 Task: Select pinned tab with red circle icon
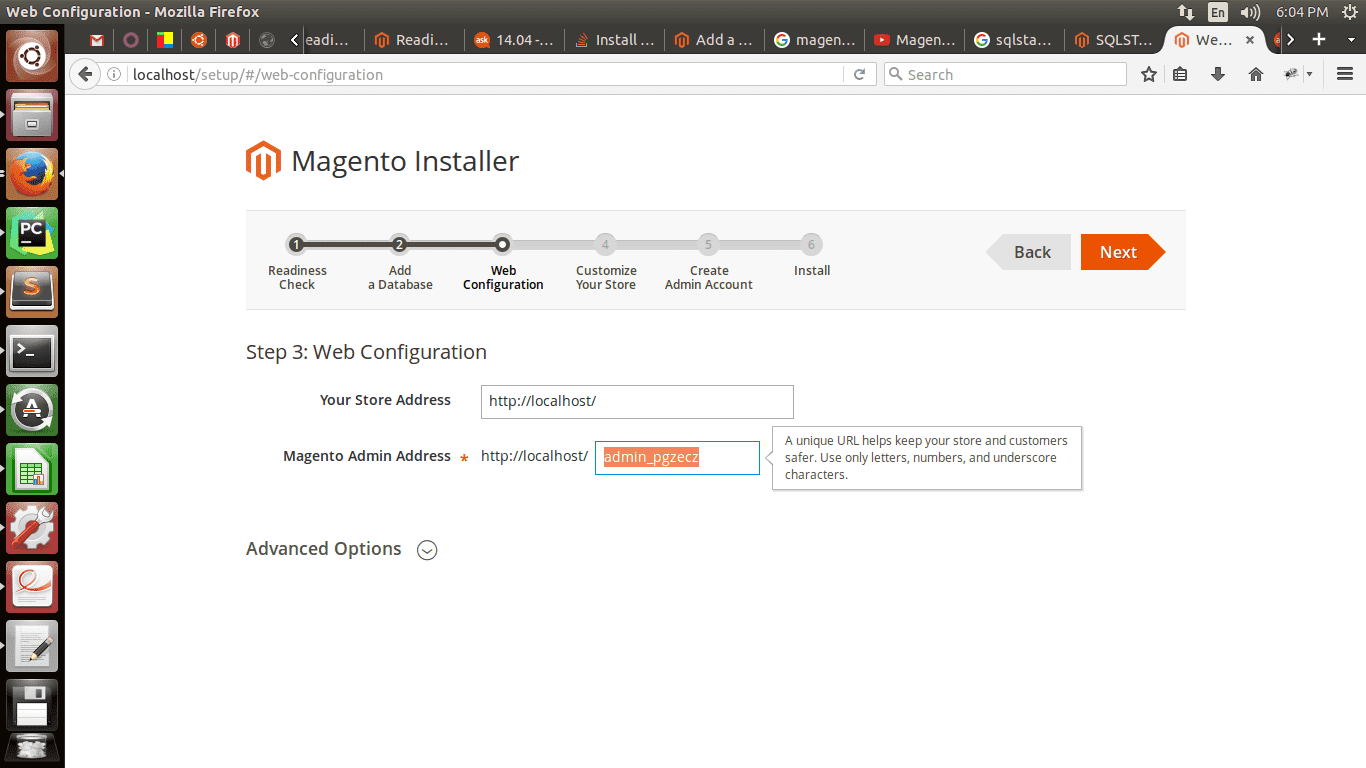(x=131, y=40)
